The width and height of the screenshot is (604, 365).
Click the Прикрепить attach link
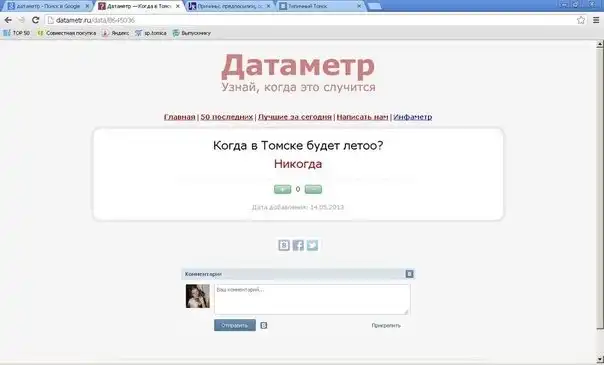[x=386, y=325]
